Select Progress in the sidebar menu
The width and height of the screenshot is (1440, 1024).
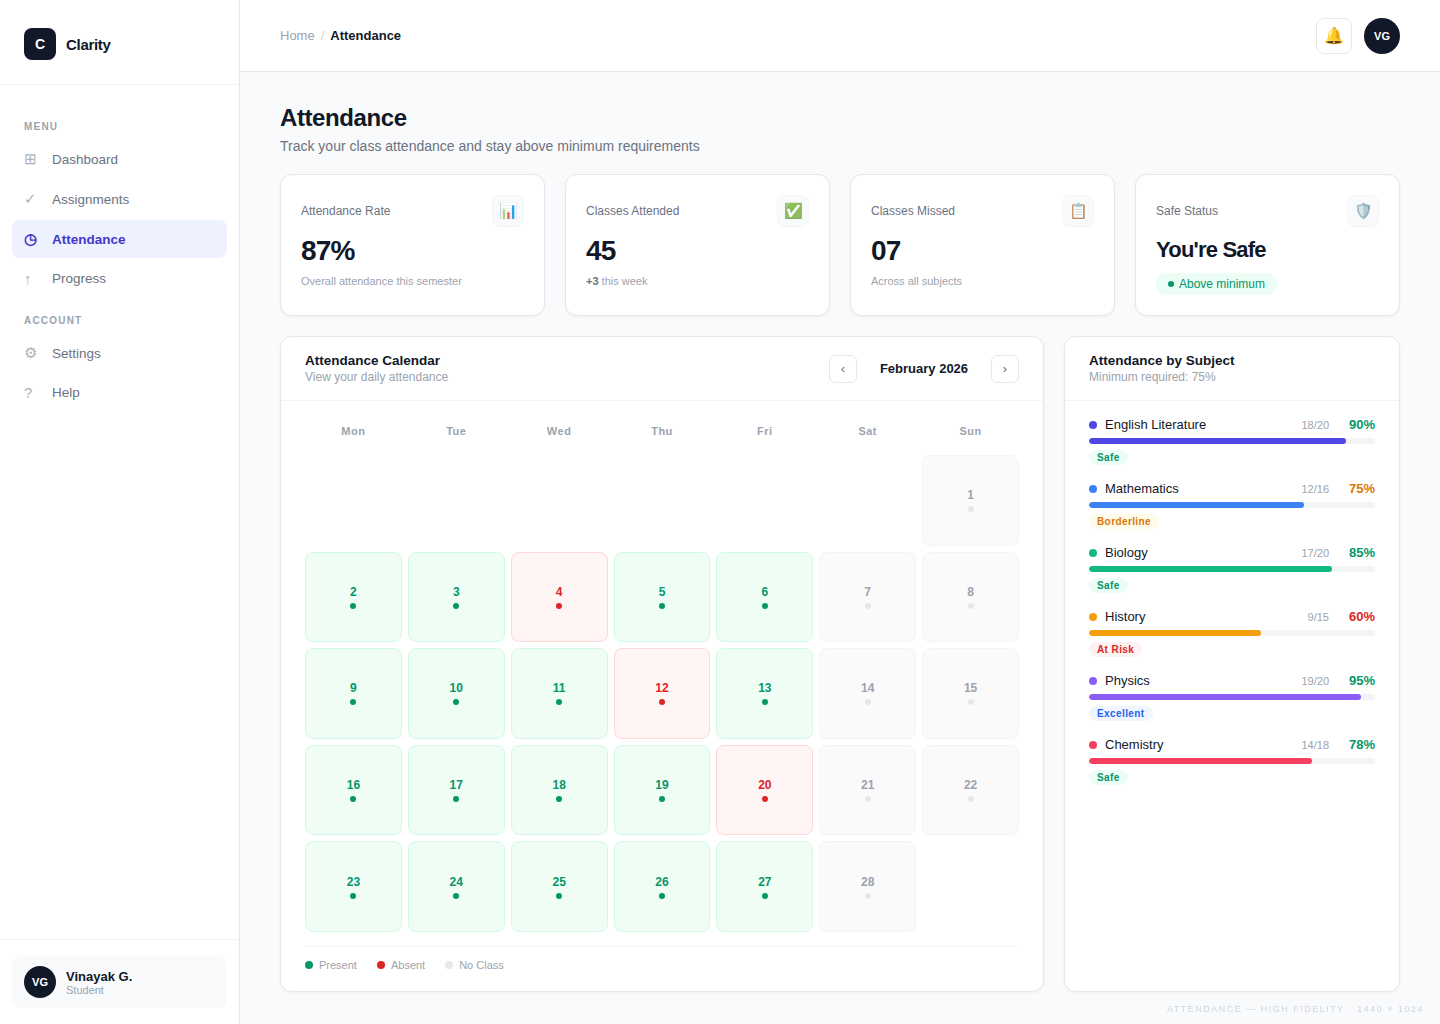tap(79, 278)
